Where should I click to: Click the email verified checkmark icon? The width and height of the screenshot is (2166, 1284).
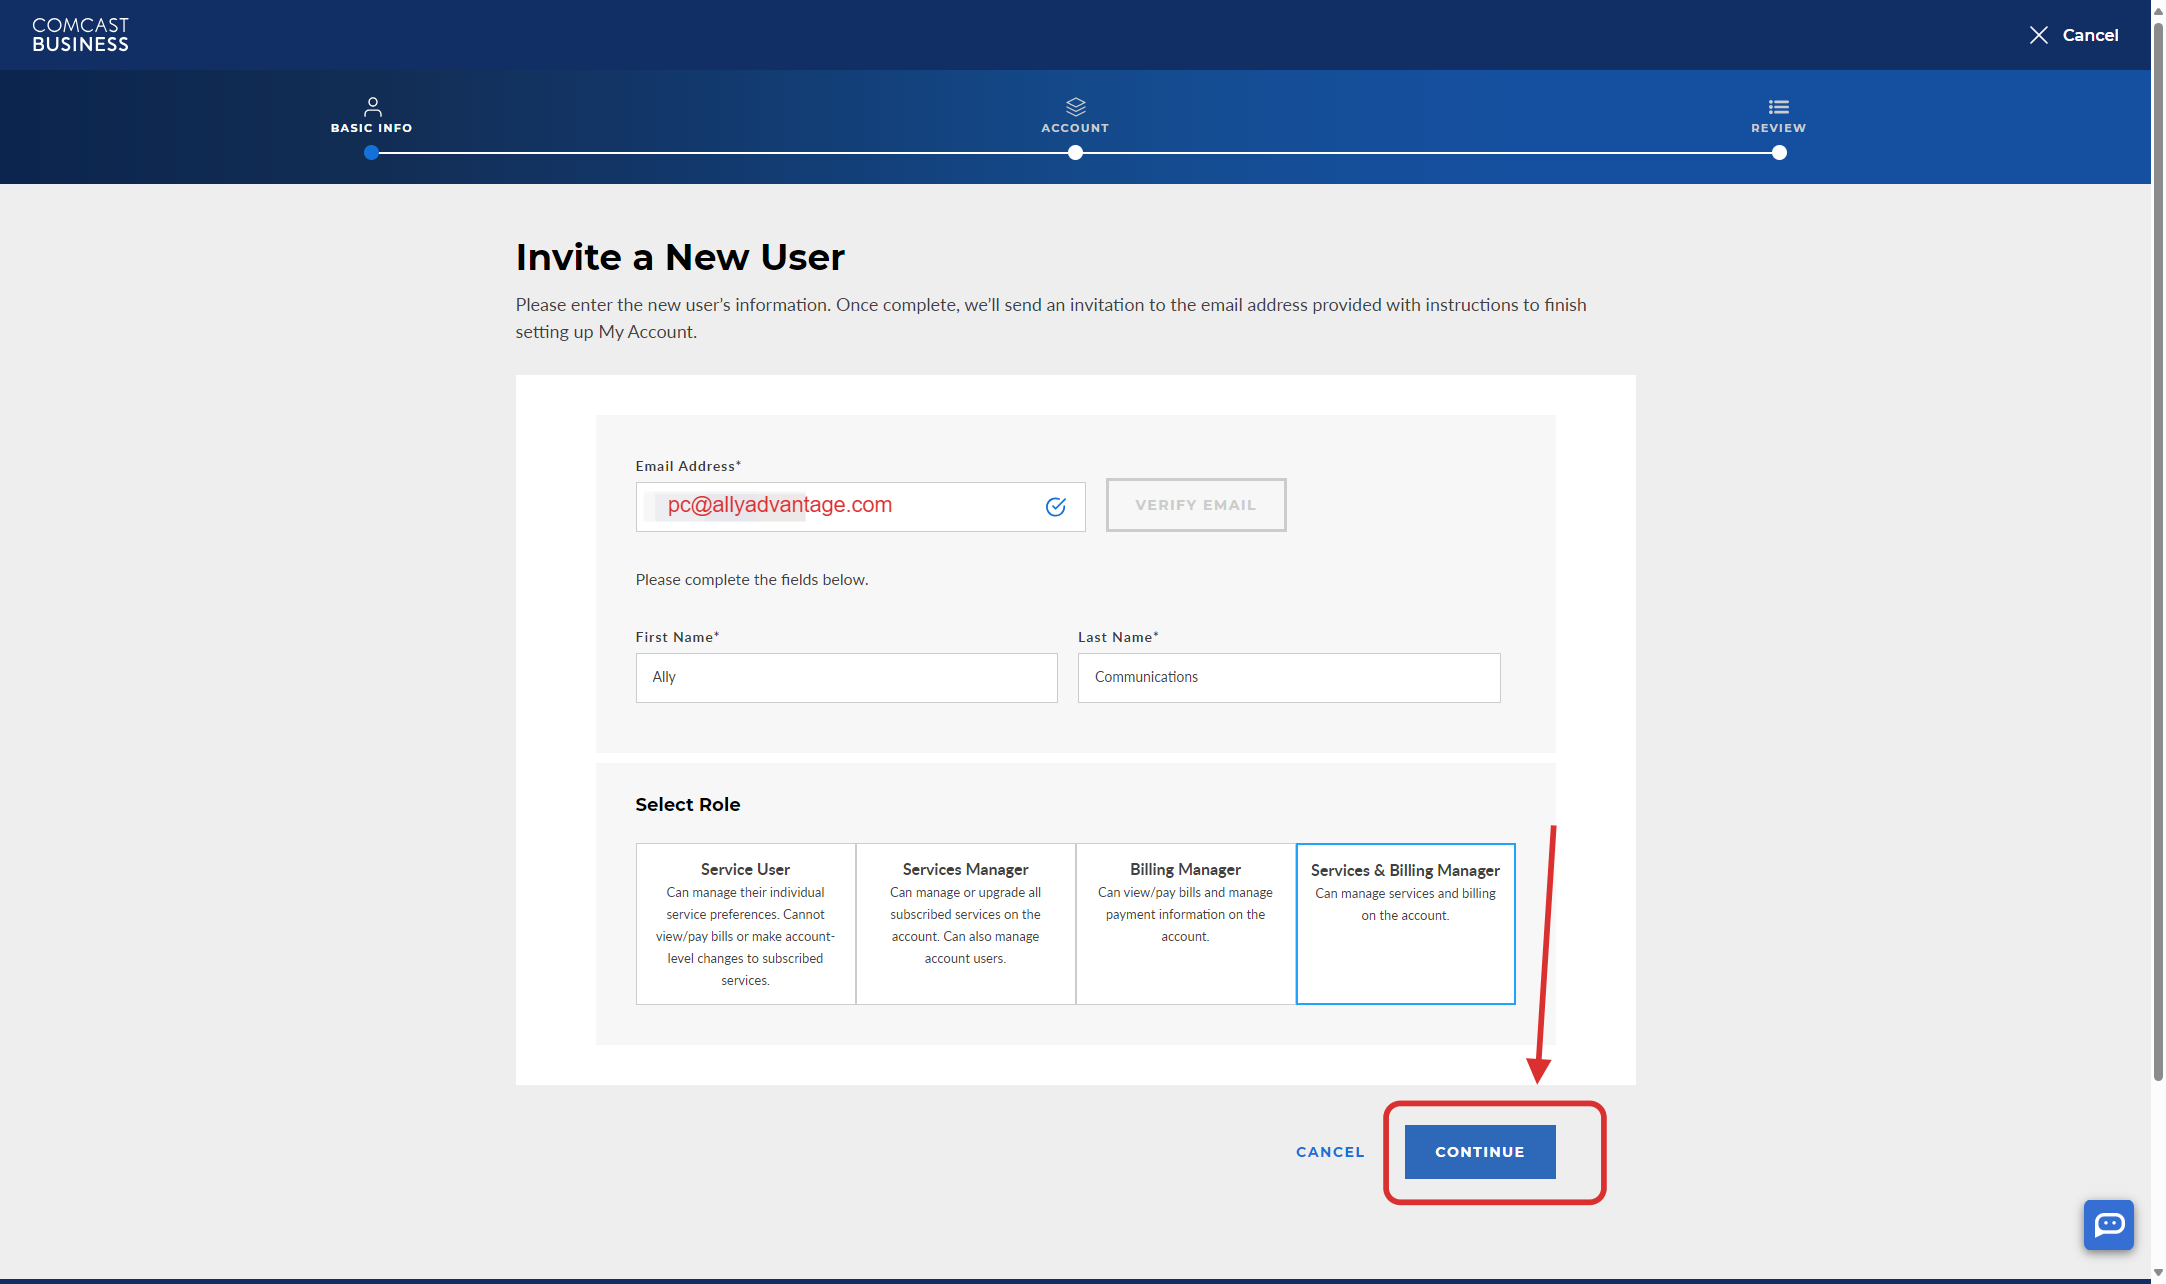[1055, 506]
